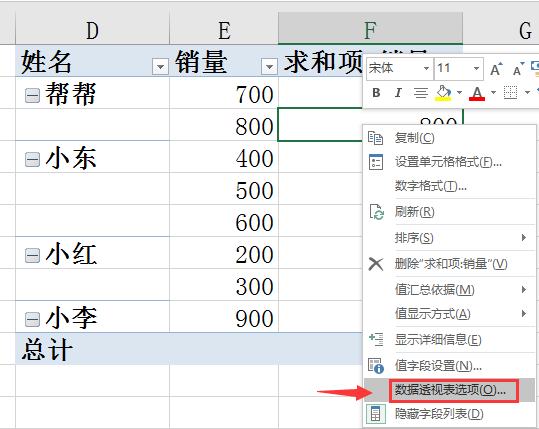The image size is (539, 429).
Task: Select column D header
Action: coord(92,30)
